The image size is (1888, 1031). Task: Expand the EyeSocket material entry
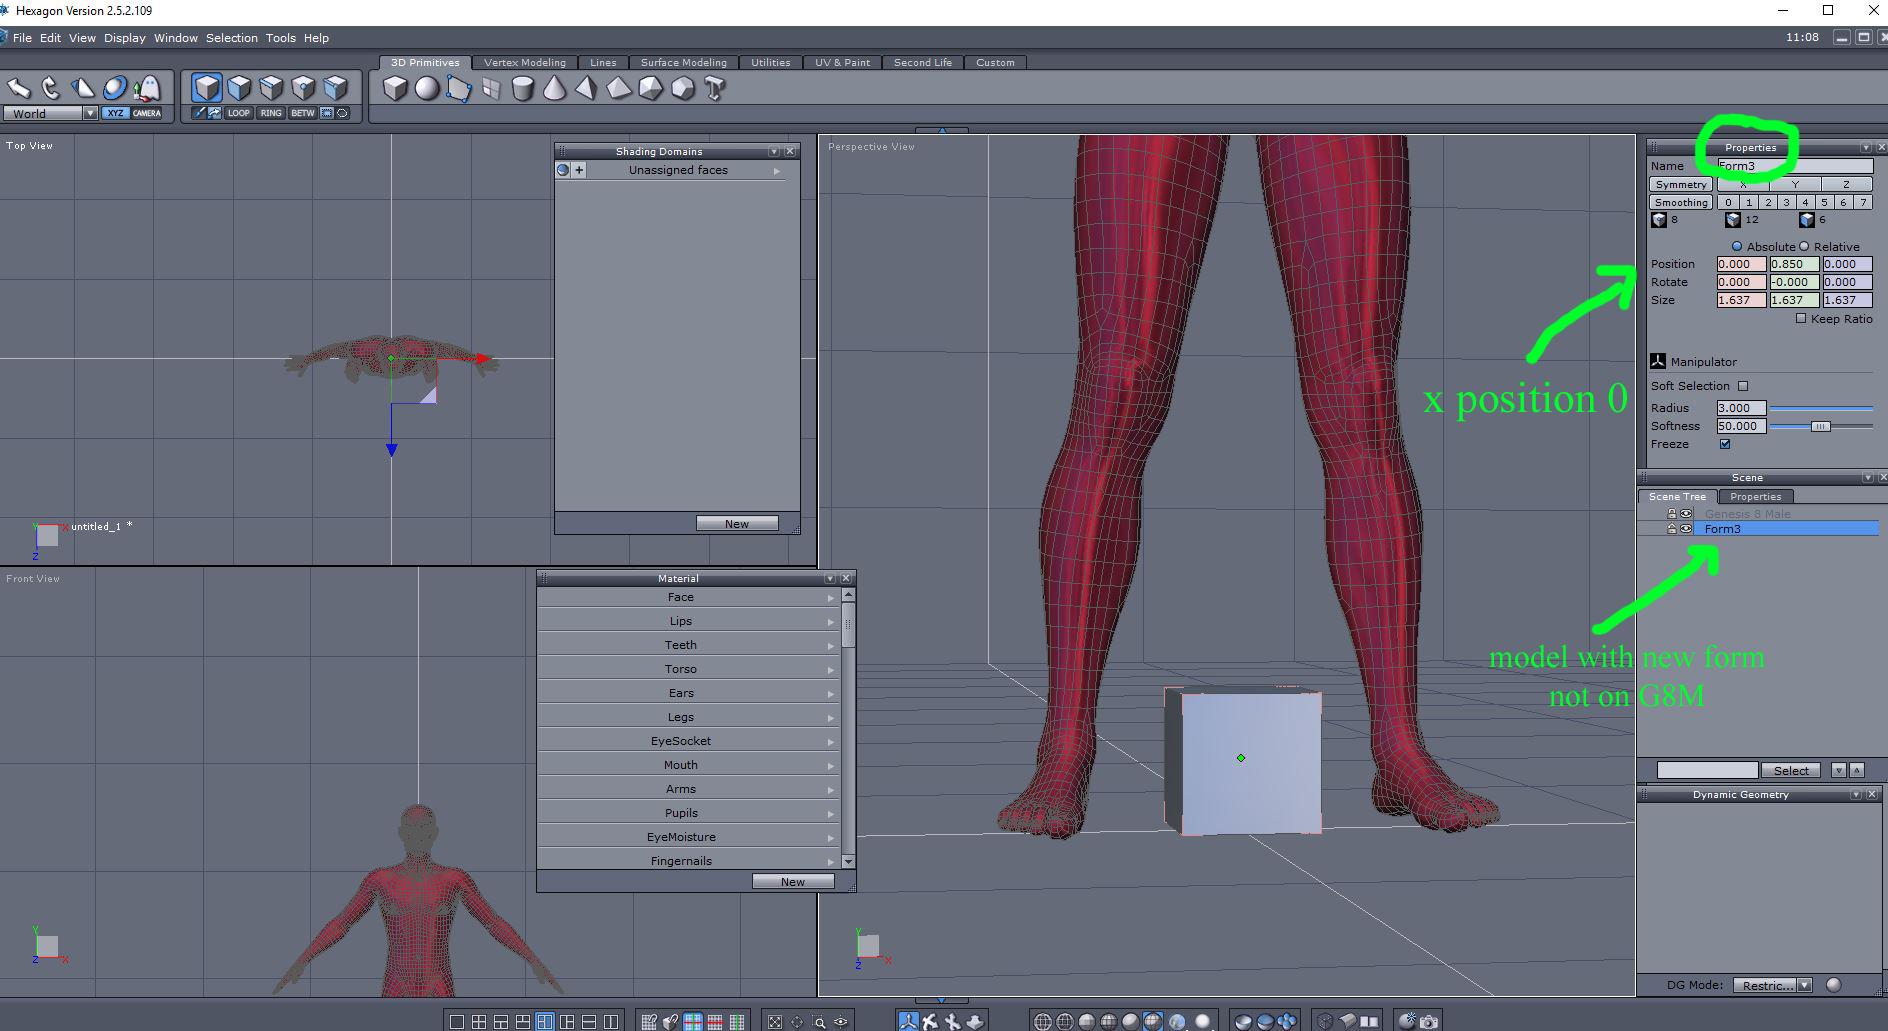(x=830, y=741)
